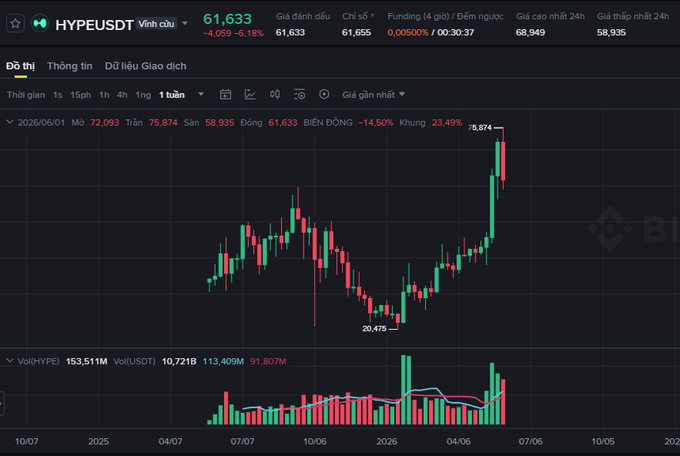
Task: Click the Giá đánh dấu mark price label
Action: point(303,16)
